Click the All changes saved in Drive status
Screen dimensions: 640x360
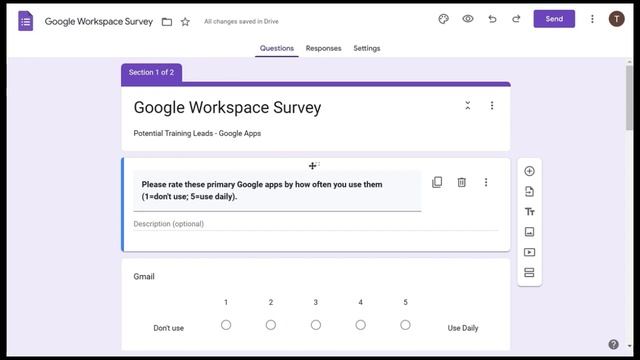click(241, 21)
